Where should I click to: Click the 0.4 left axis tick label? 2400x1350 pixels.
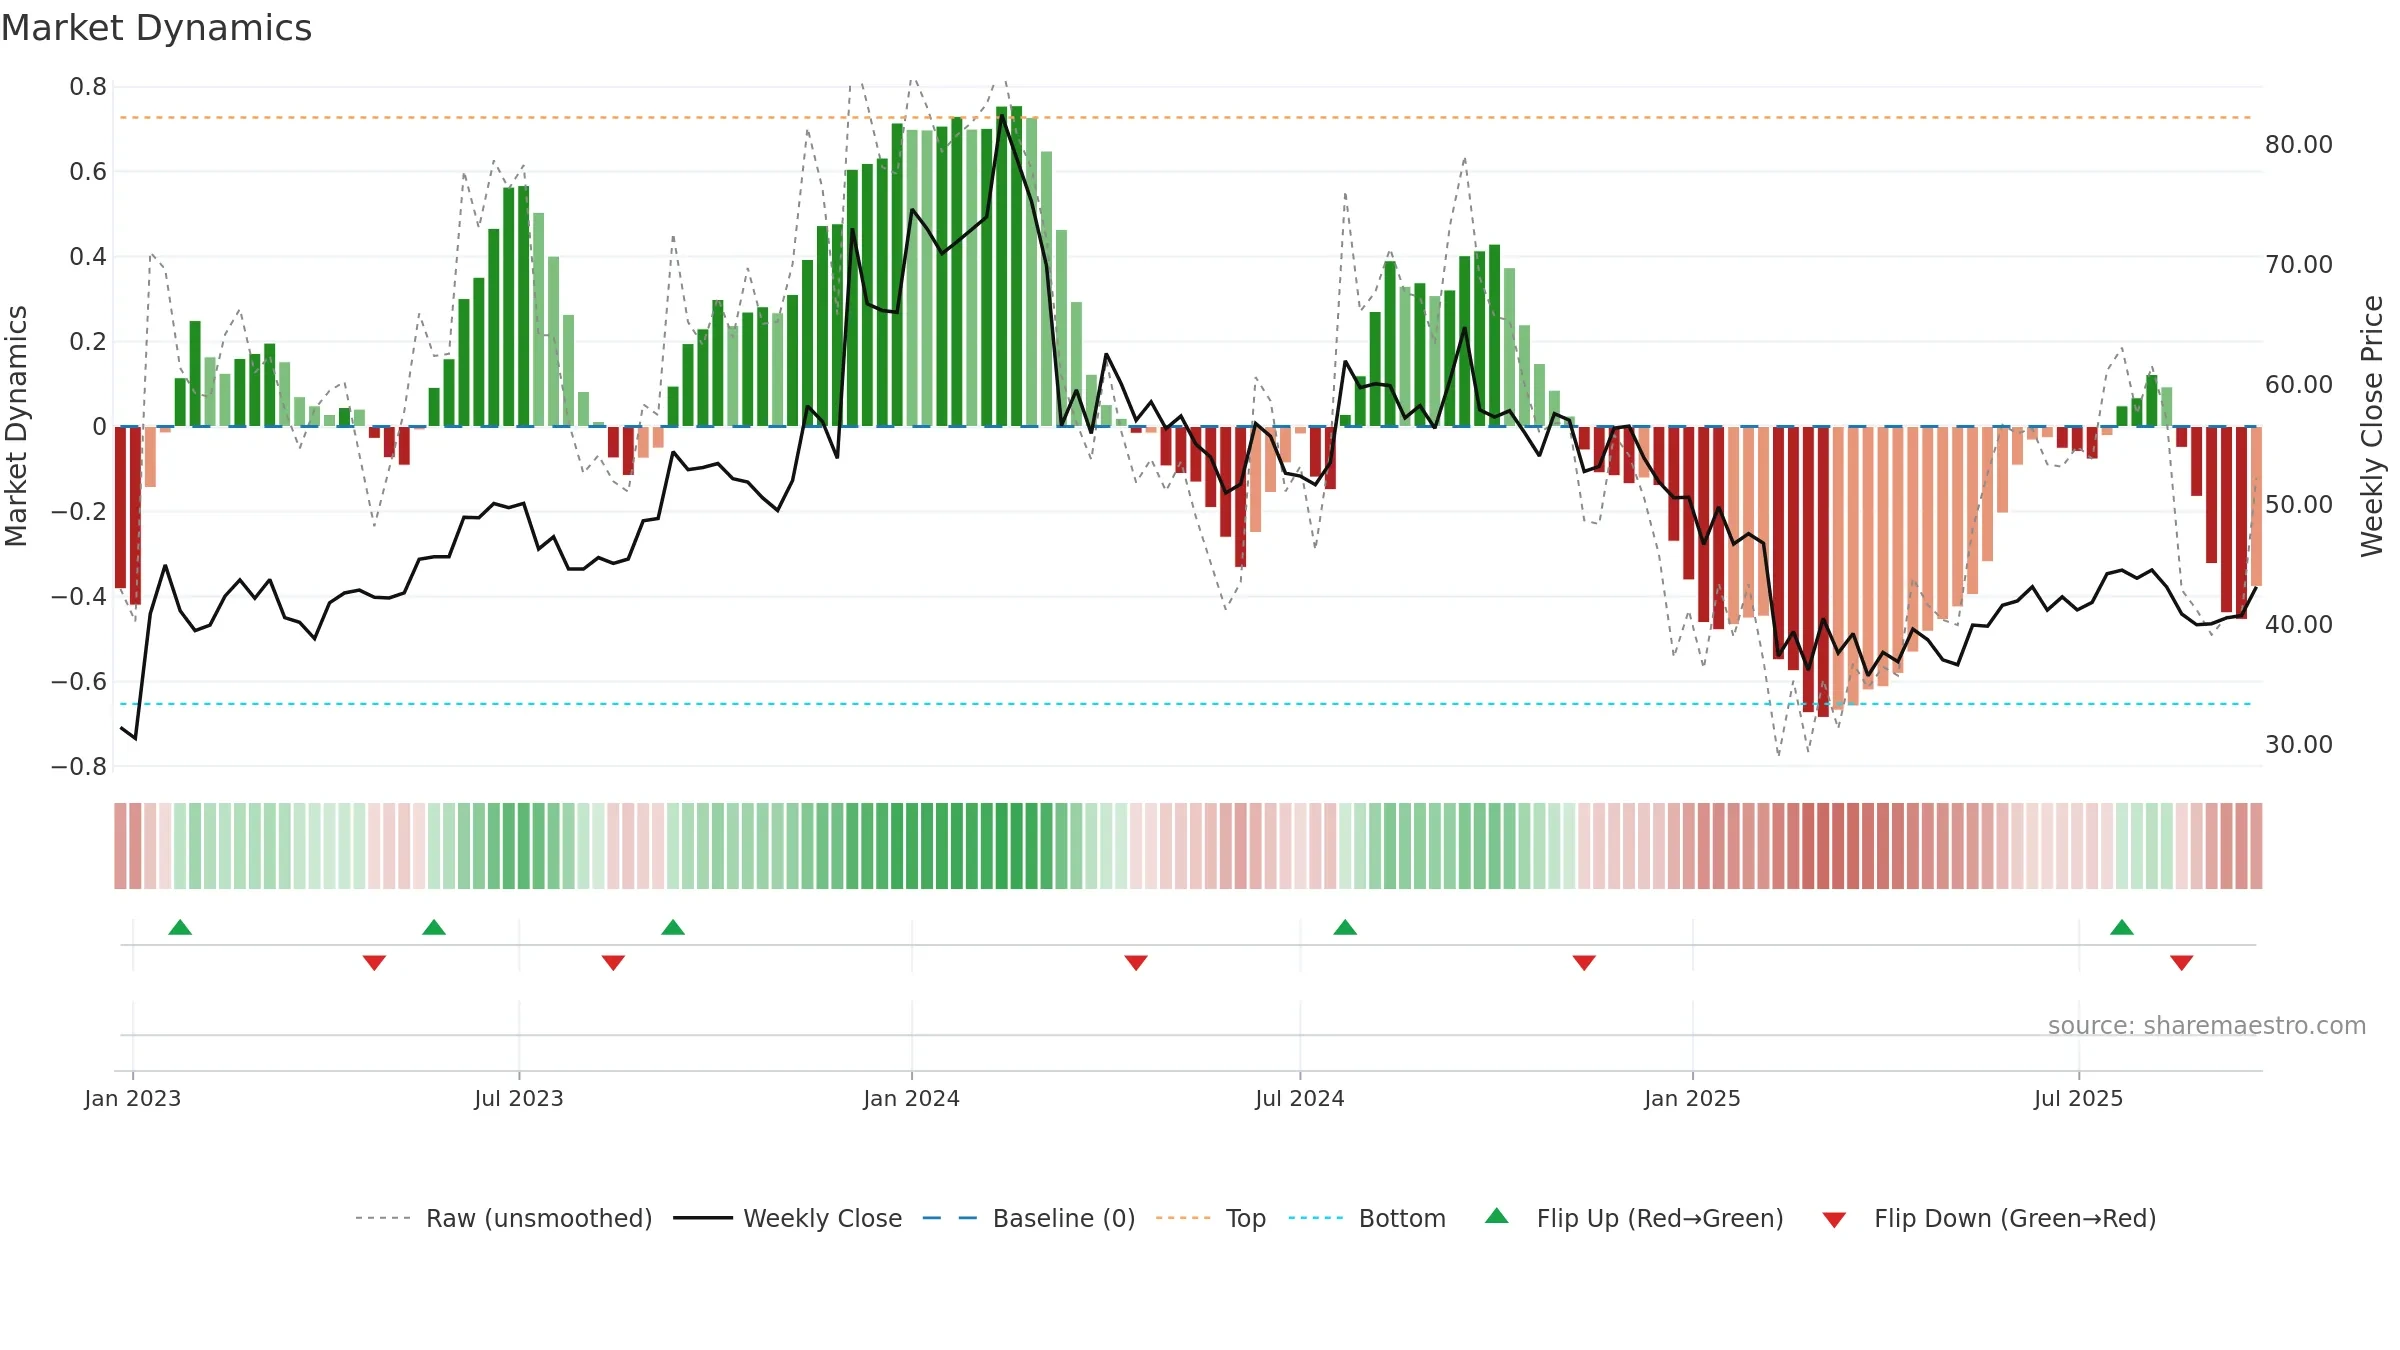pos(88,257)
